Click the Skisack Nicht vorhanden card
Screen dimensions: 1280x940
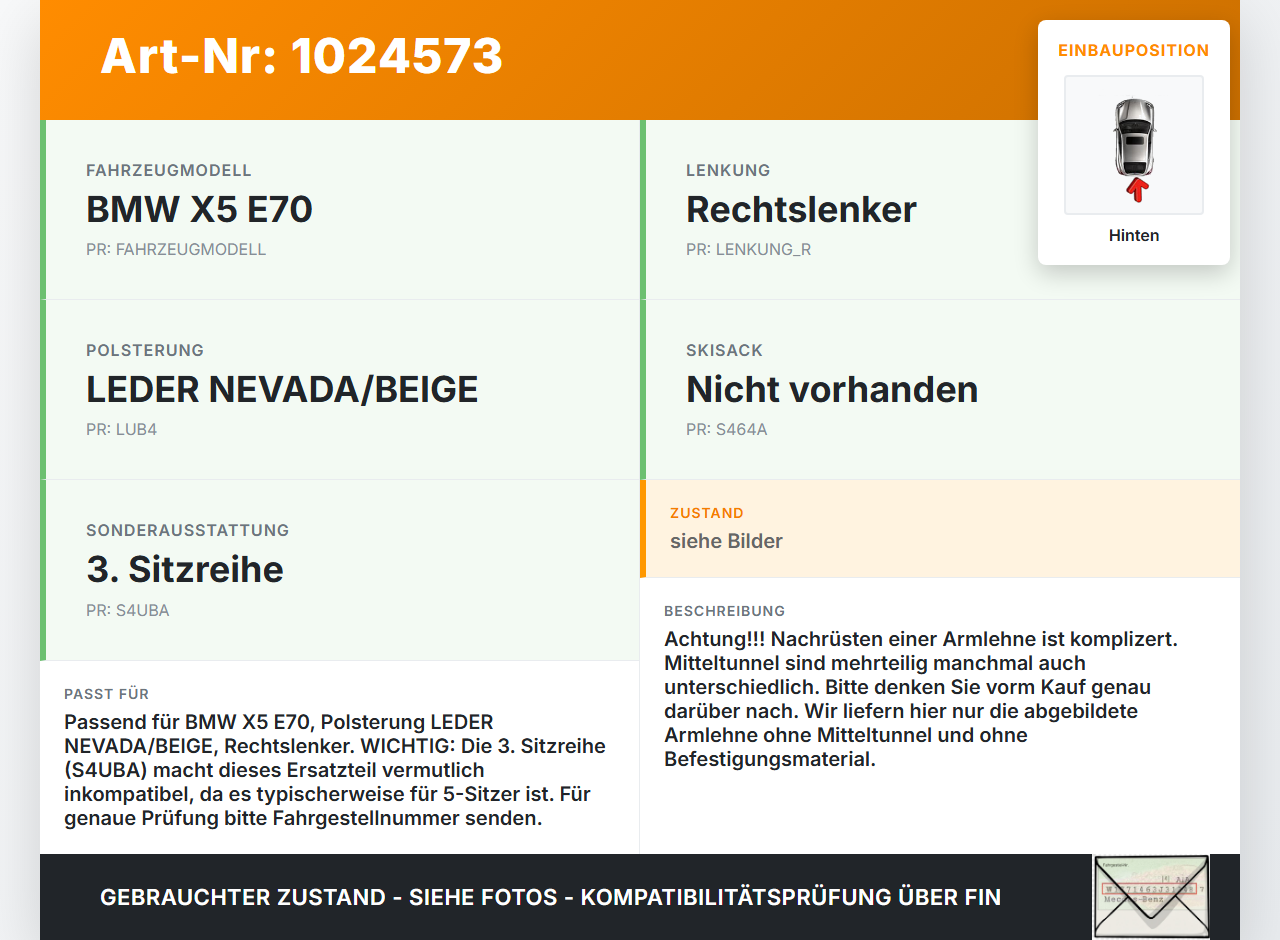click(x=940, y=390)
